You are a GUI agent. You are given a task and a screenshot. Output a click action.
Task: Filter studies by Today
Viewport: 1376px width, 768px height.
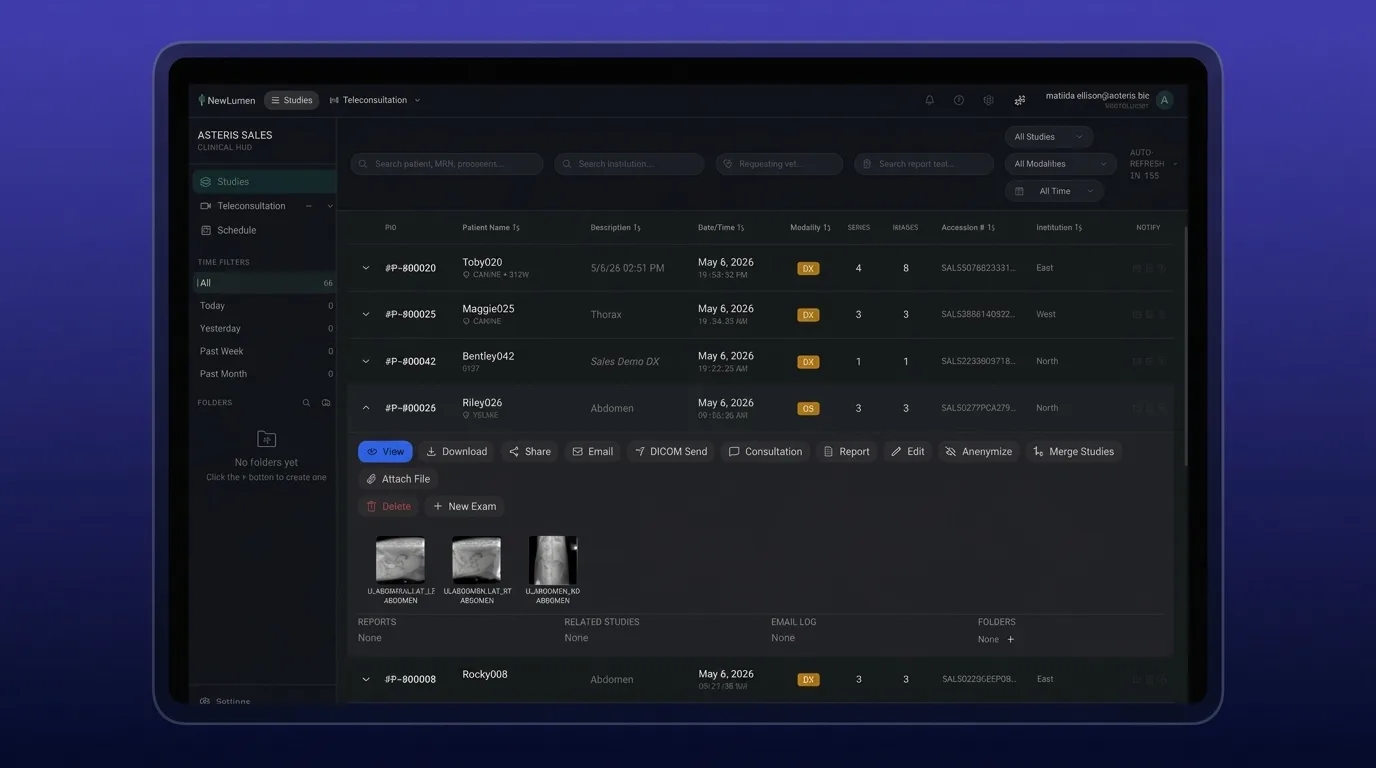tap(264, 306)
